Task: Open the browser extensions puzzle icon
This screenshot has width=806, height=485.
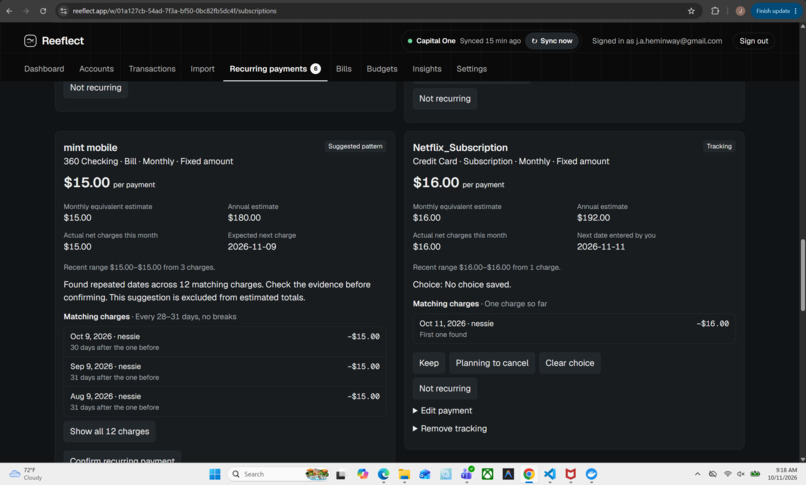Action: 715,11
